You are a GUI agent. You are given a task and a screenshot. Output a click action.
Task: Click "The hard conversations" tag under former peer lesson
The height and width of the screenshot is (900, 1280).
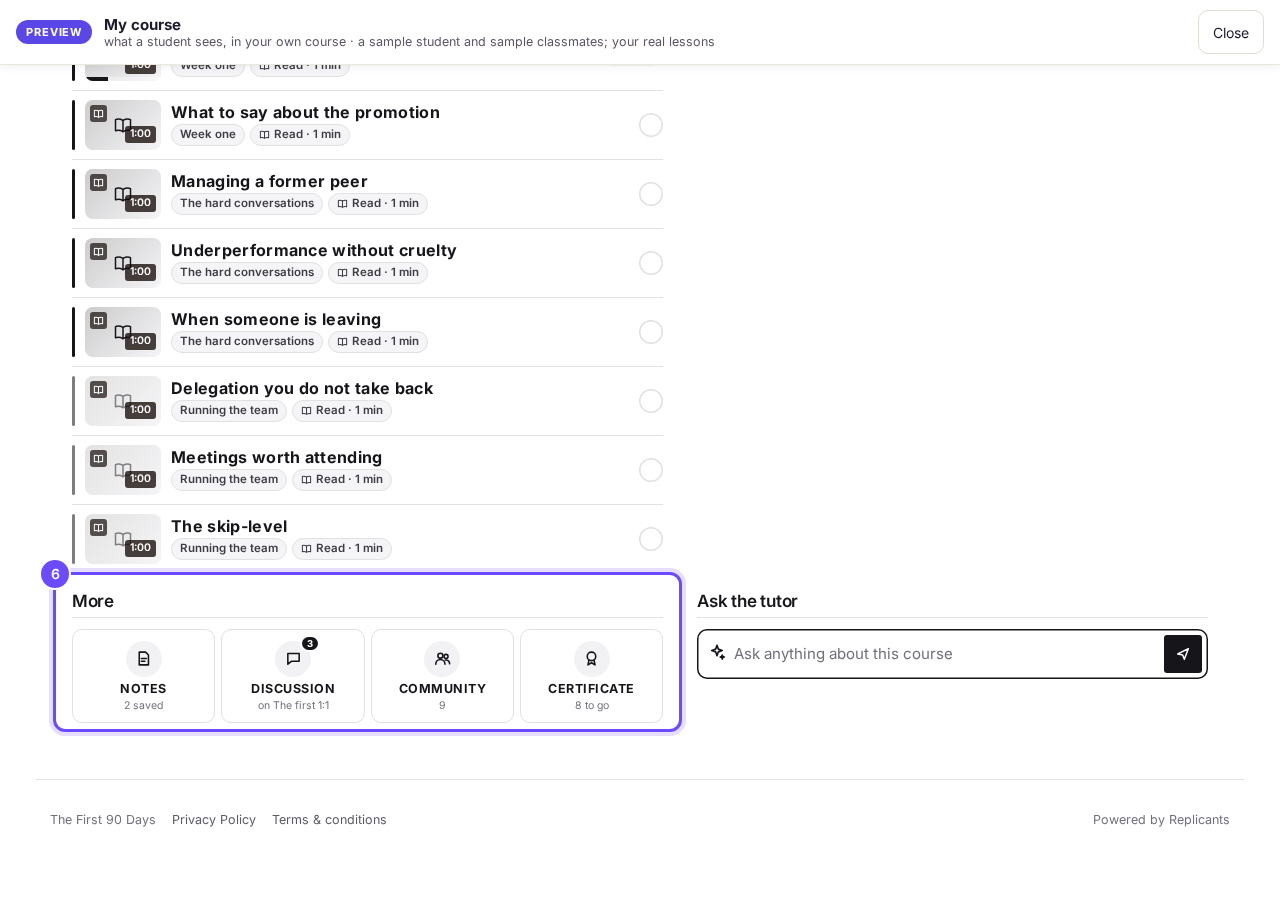tap(247, 204)
